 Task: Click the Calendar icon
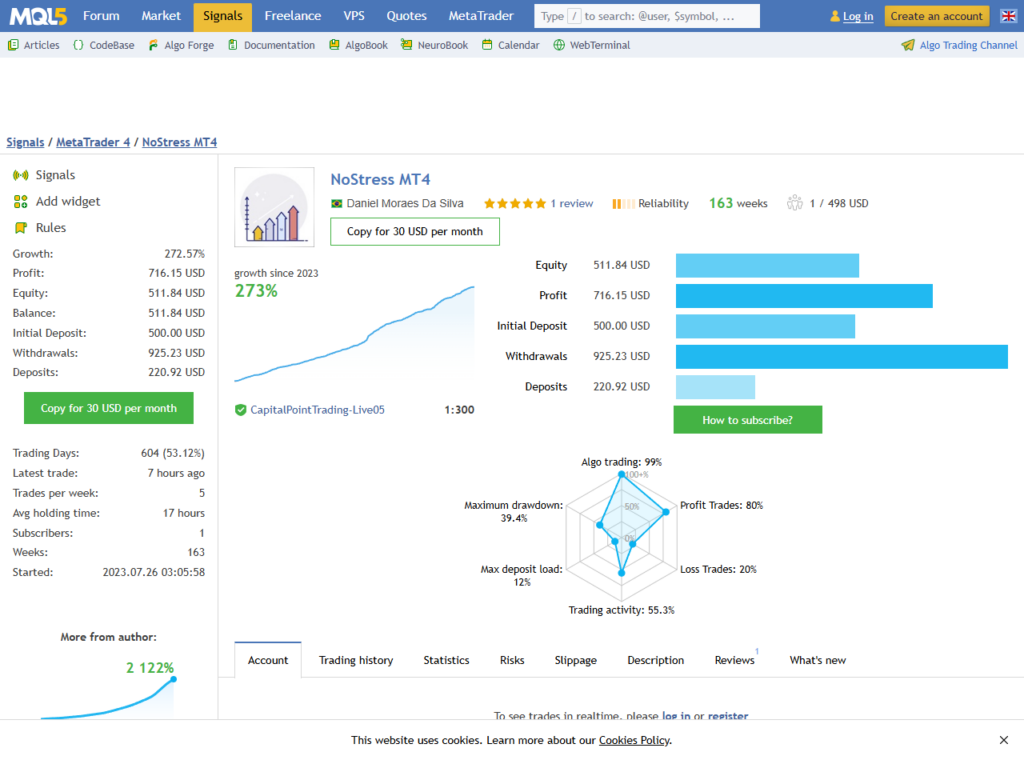point(487,45)
